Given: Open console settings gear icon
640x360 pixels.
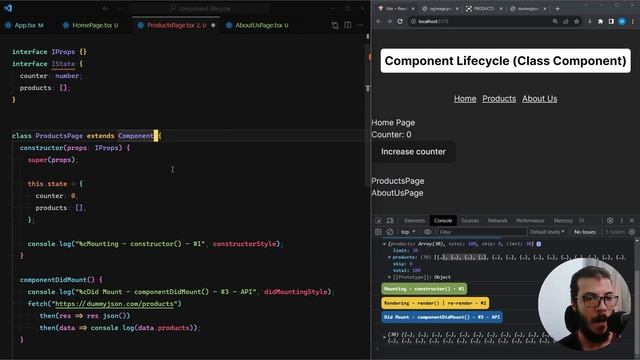Looking at the screenshot, I should pos(632,232).
